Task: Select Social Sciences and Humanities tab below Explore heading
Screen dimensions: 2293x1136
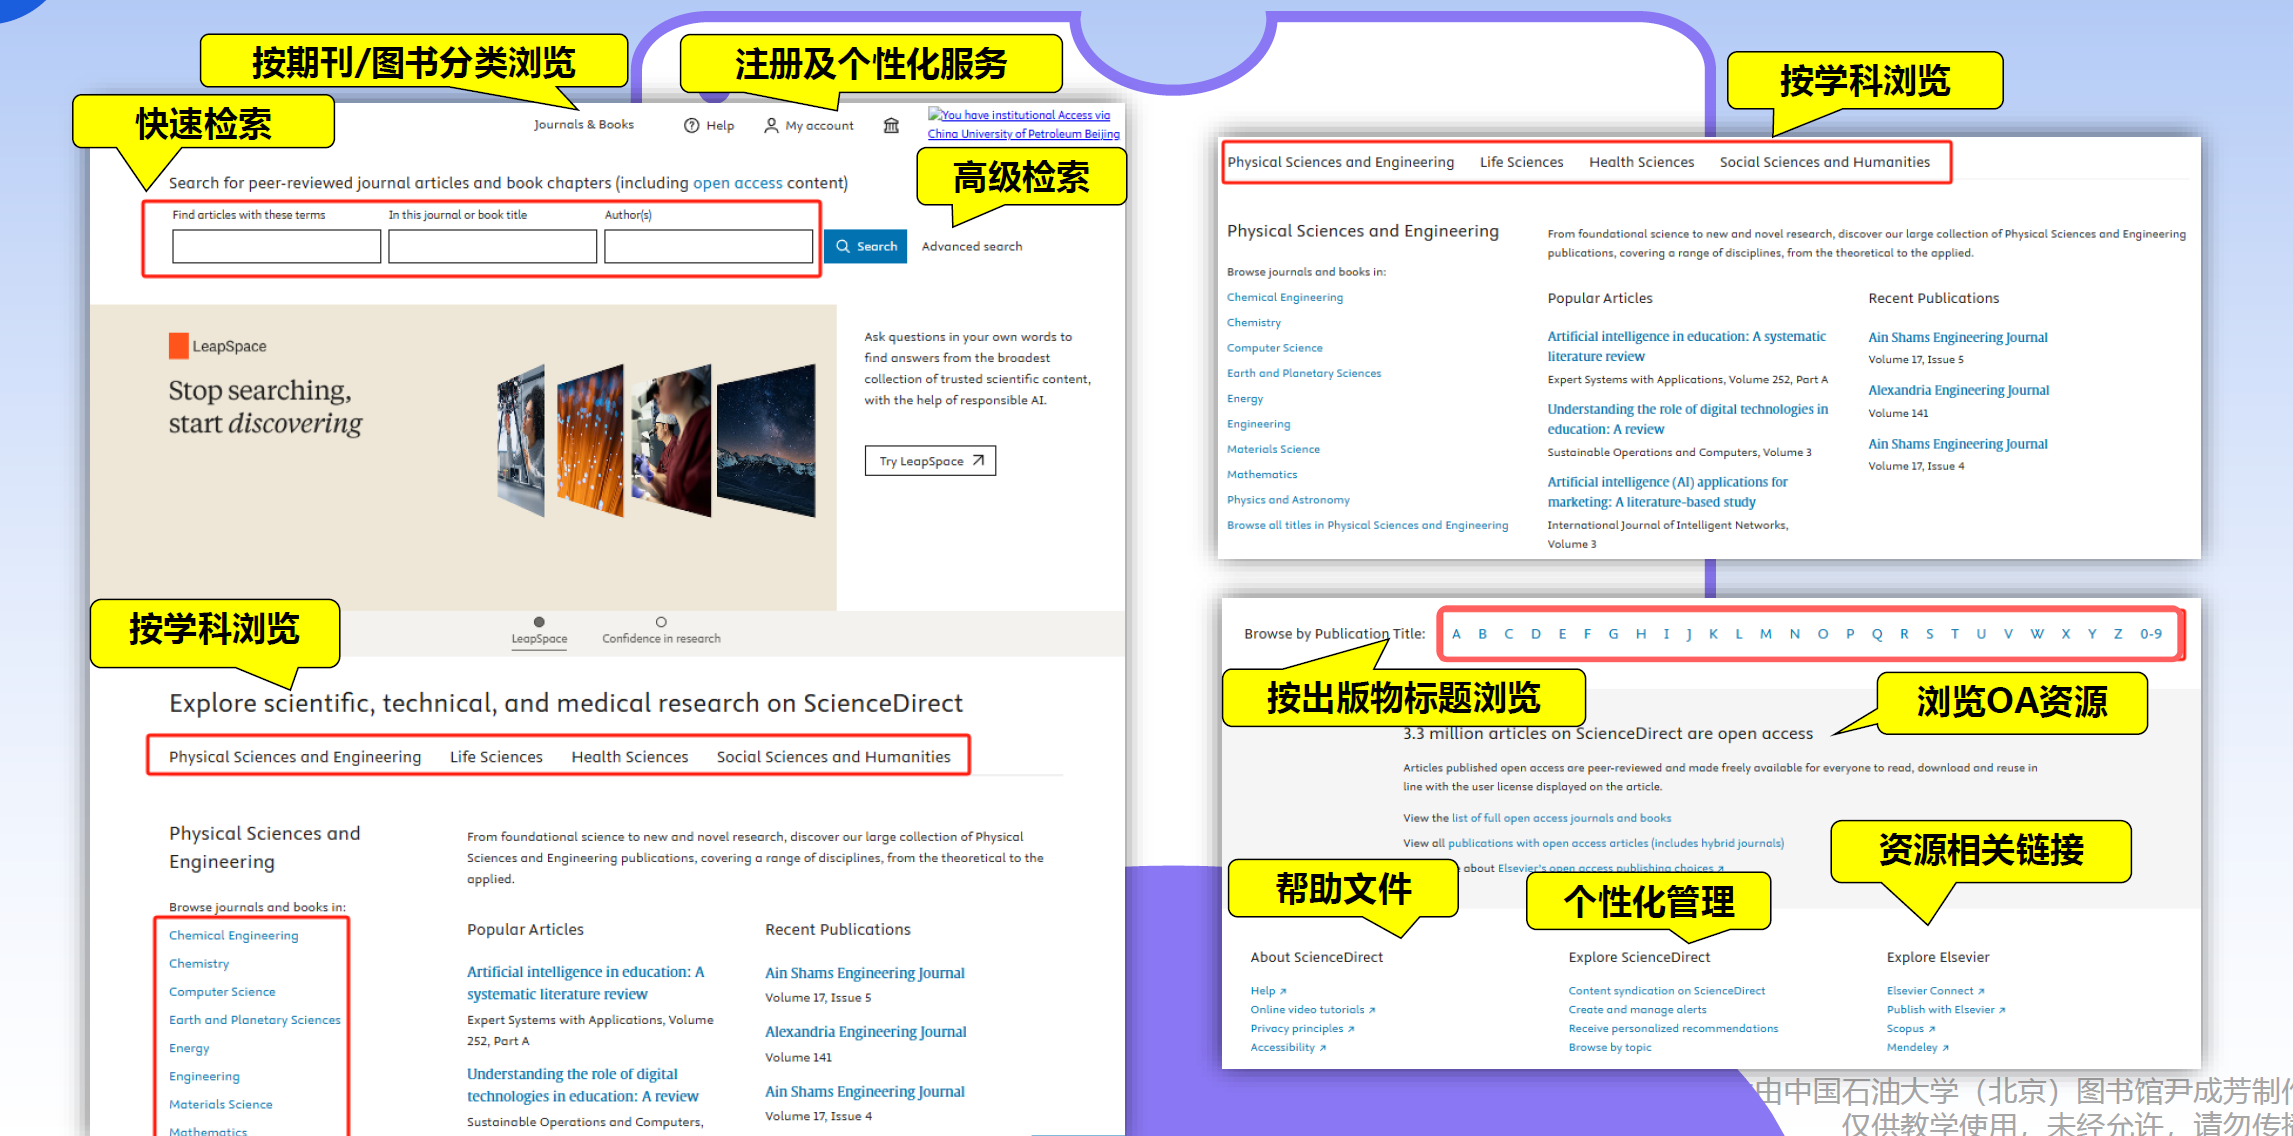Action: coord(833,757)
